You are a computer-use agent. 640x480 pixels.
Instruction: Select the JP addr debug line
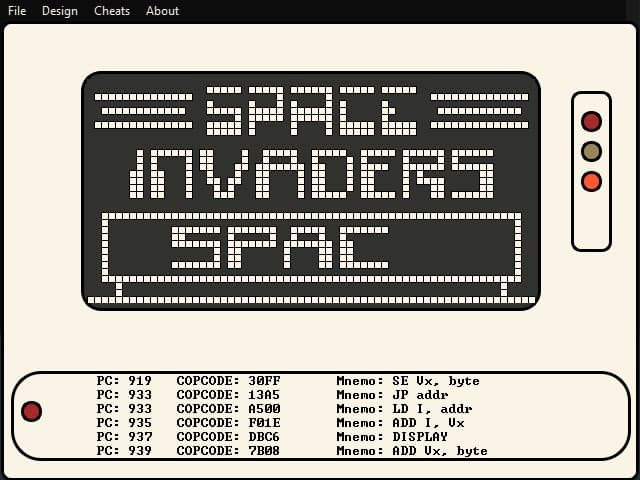[x=376, y=395]
